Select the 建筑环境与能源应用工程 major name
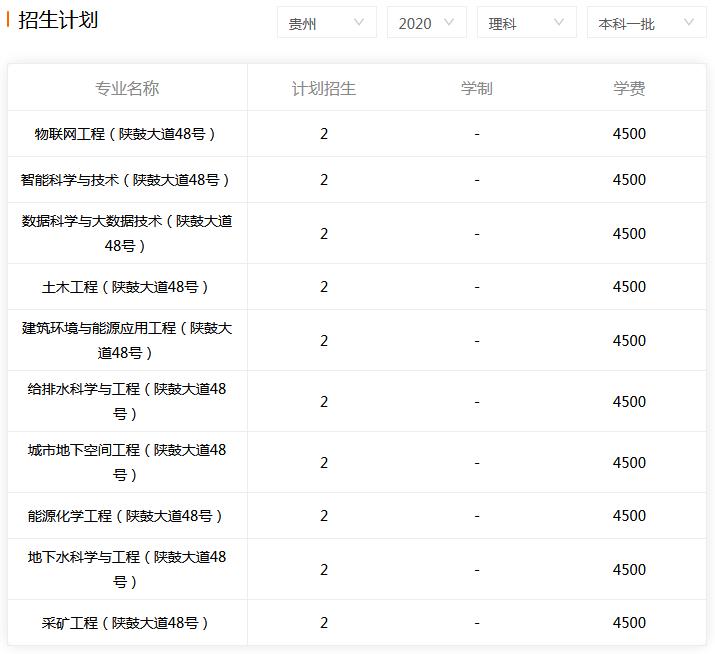This screenshot has width=715, height=654. (x=127, y=340)
